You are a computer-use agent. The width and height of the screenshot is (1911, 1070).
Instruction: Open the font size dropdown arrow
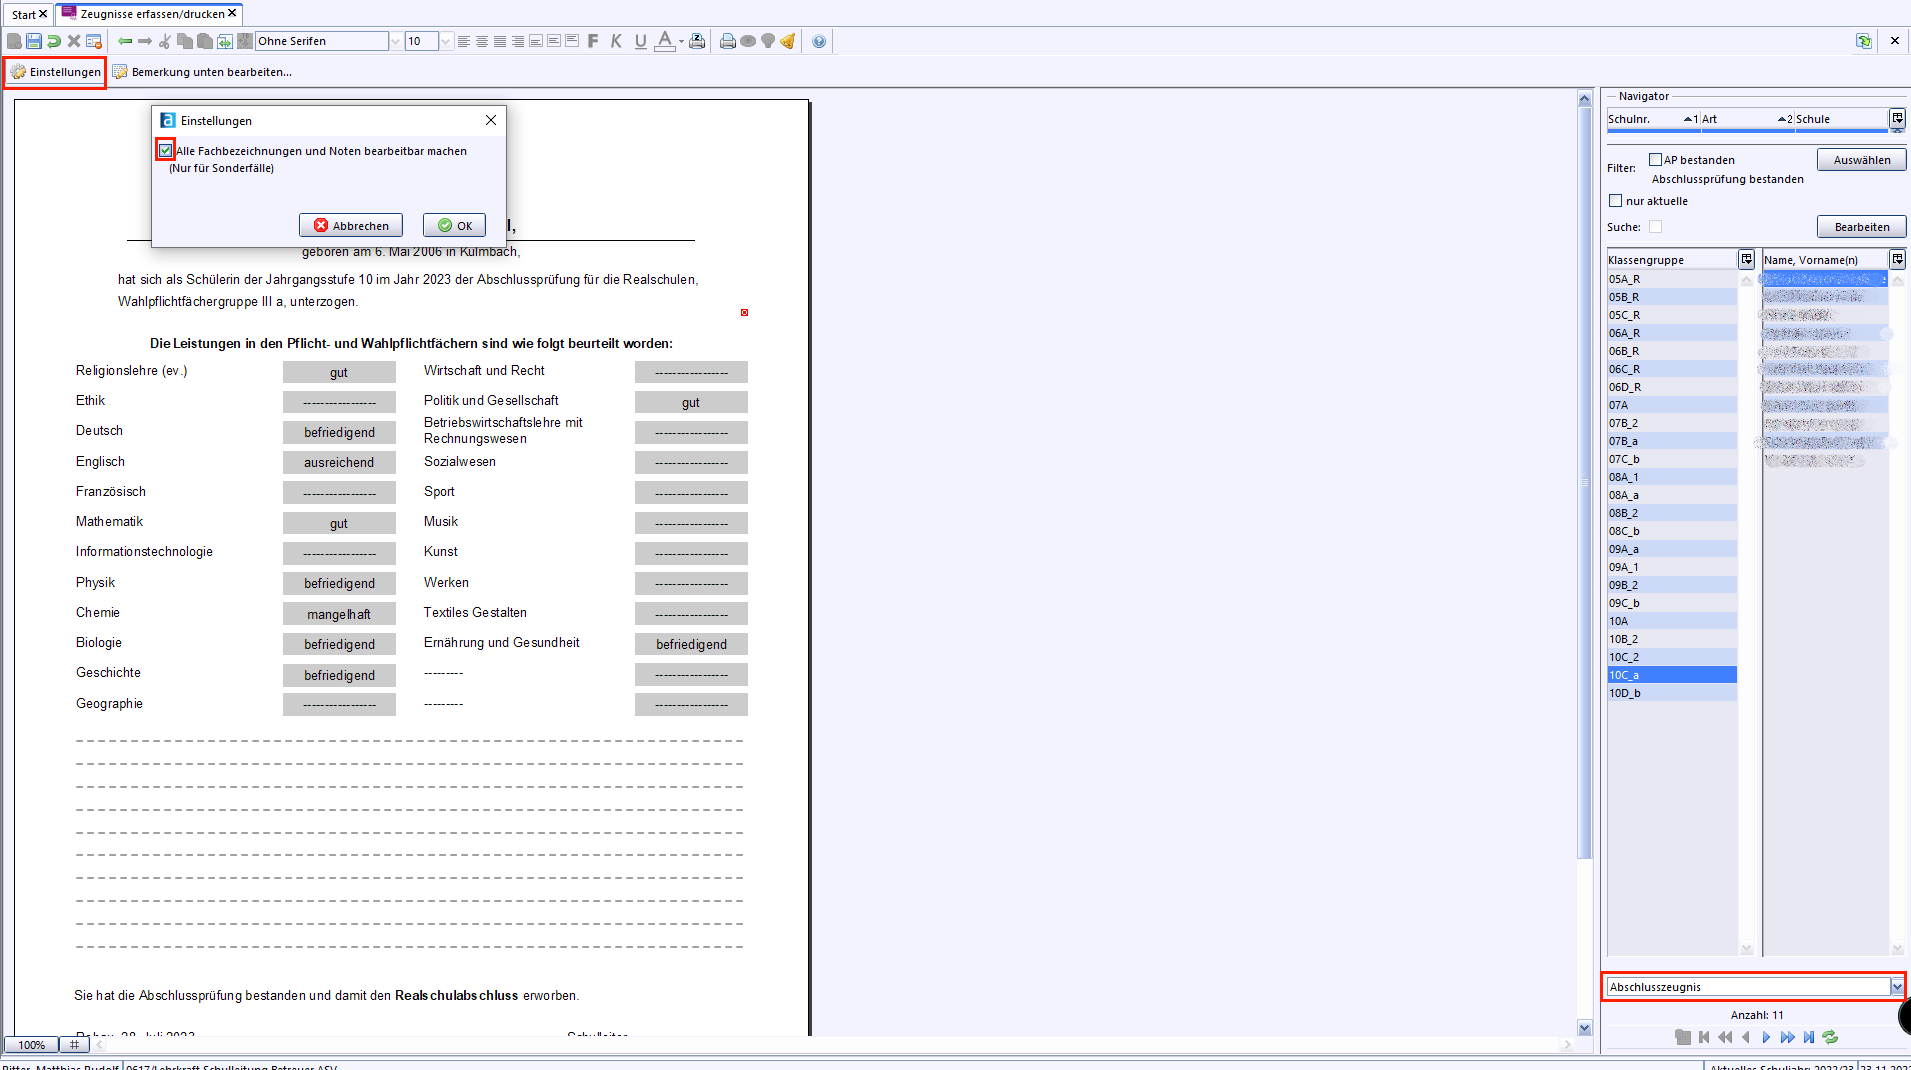pos(445,41)
